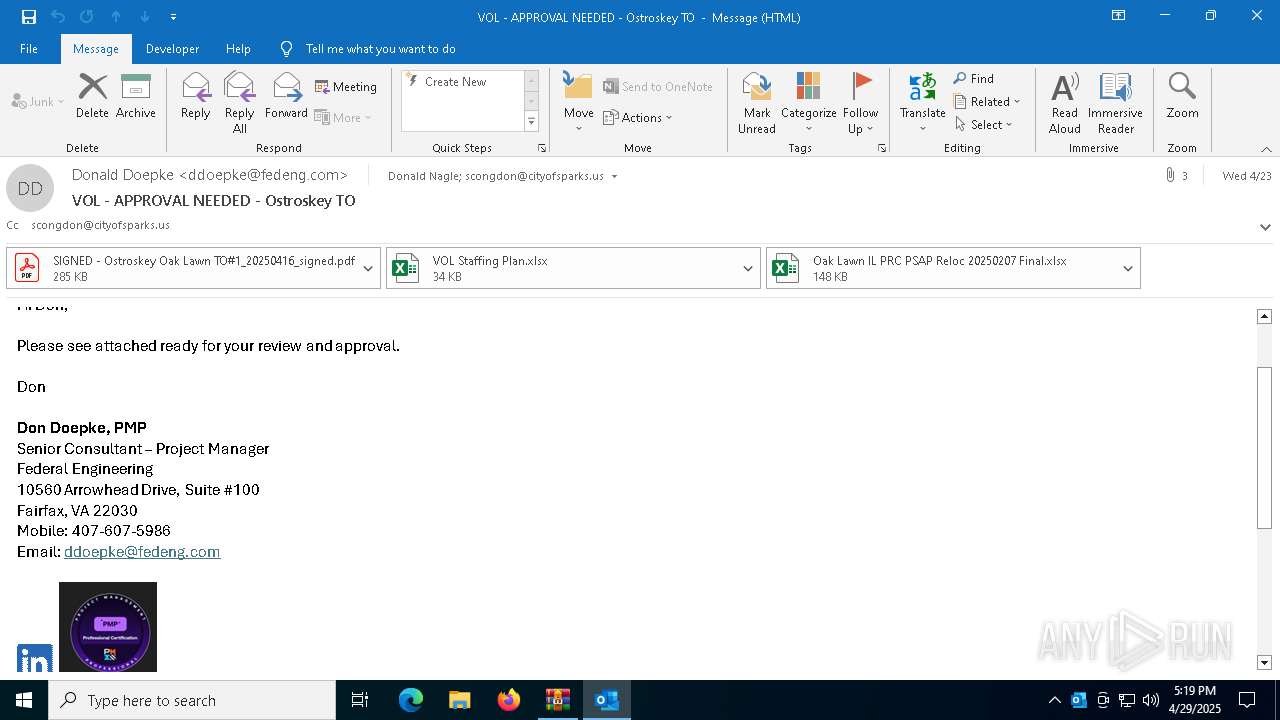The image size is (1280, 720).
Task: Open the More respond options dropdown
Action: tap(343, 117)
